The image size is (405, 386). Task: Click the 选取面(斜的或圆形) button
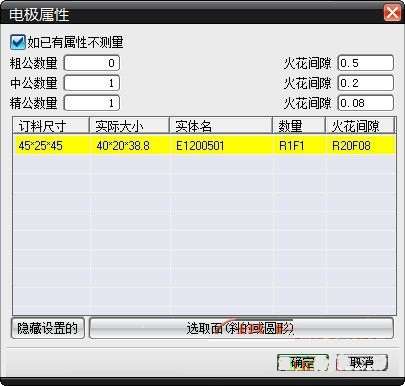pyautogui.click(x=241, y=328)
